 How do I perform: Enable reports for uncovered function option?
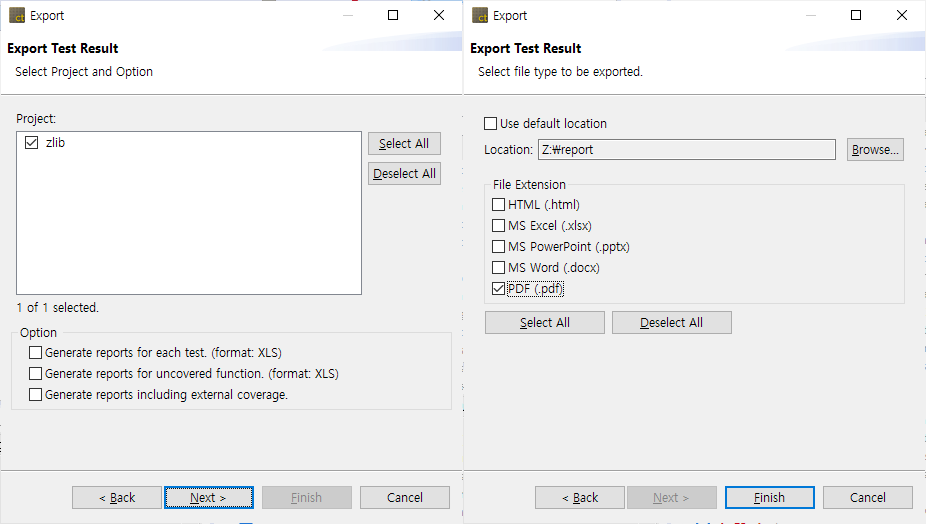point(36,374)
